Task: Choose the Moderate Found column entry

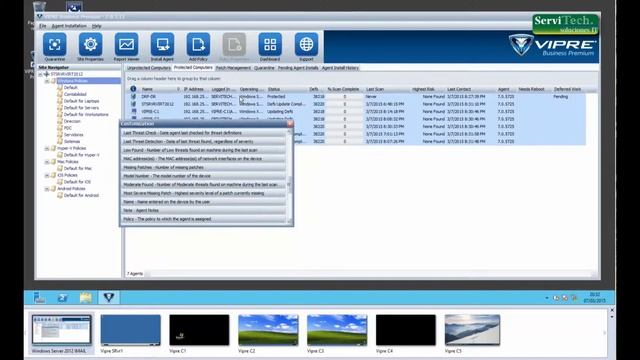Action: 204,184
